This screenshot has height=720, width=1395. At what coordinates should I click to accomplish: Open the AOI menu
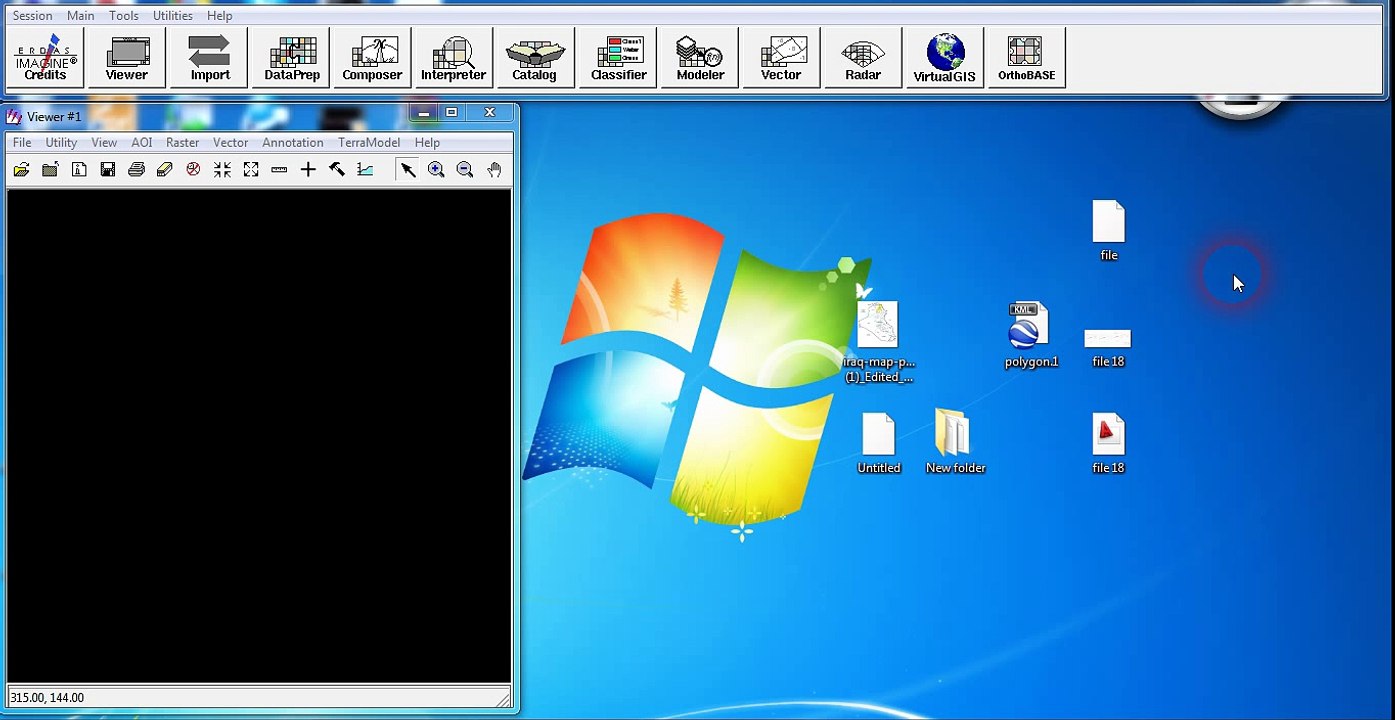(142, 143)
